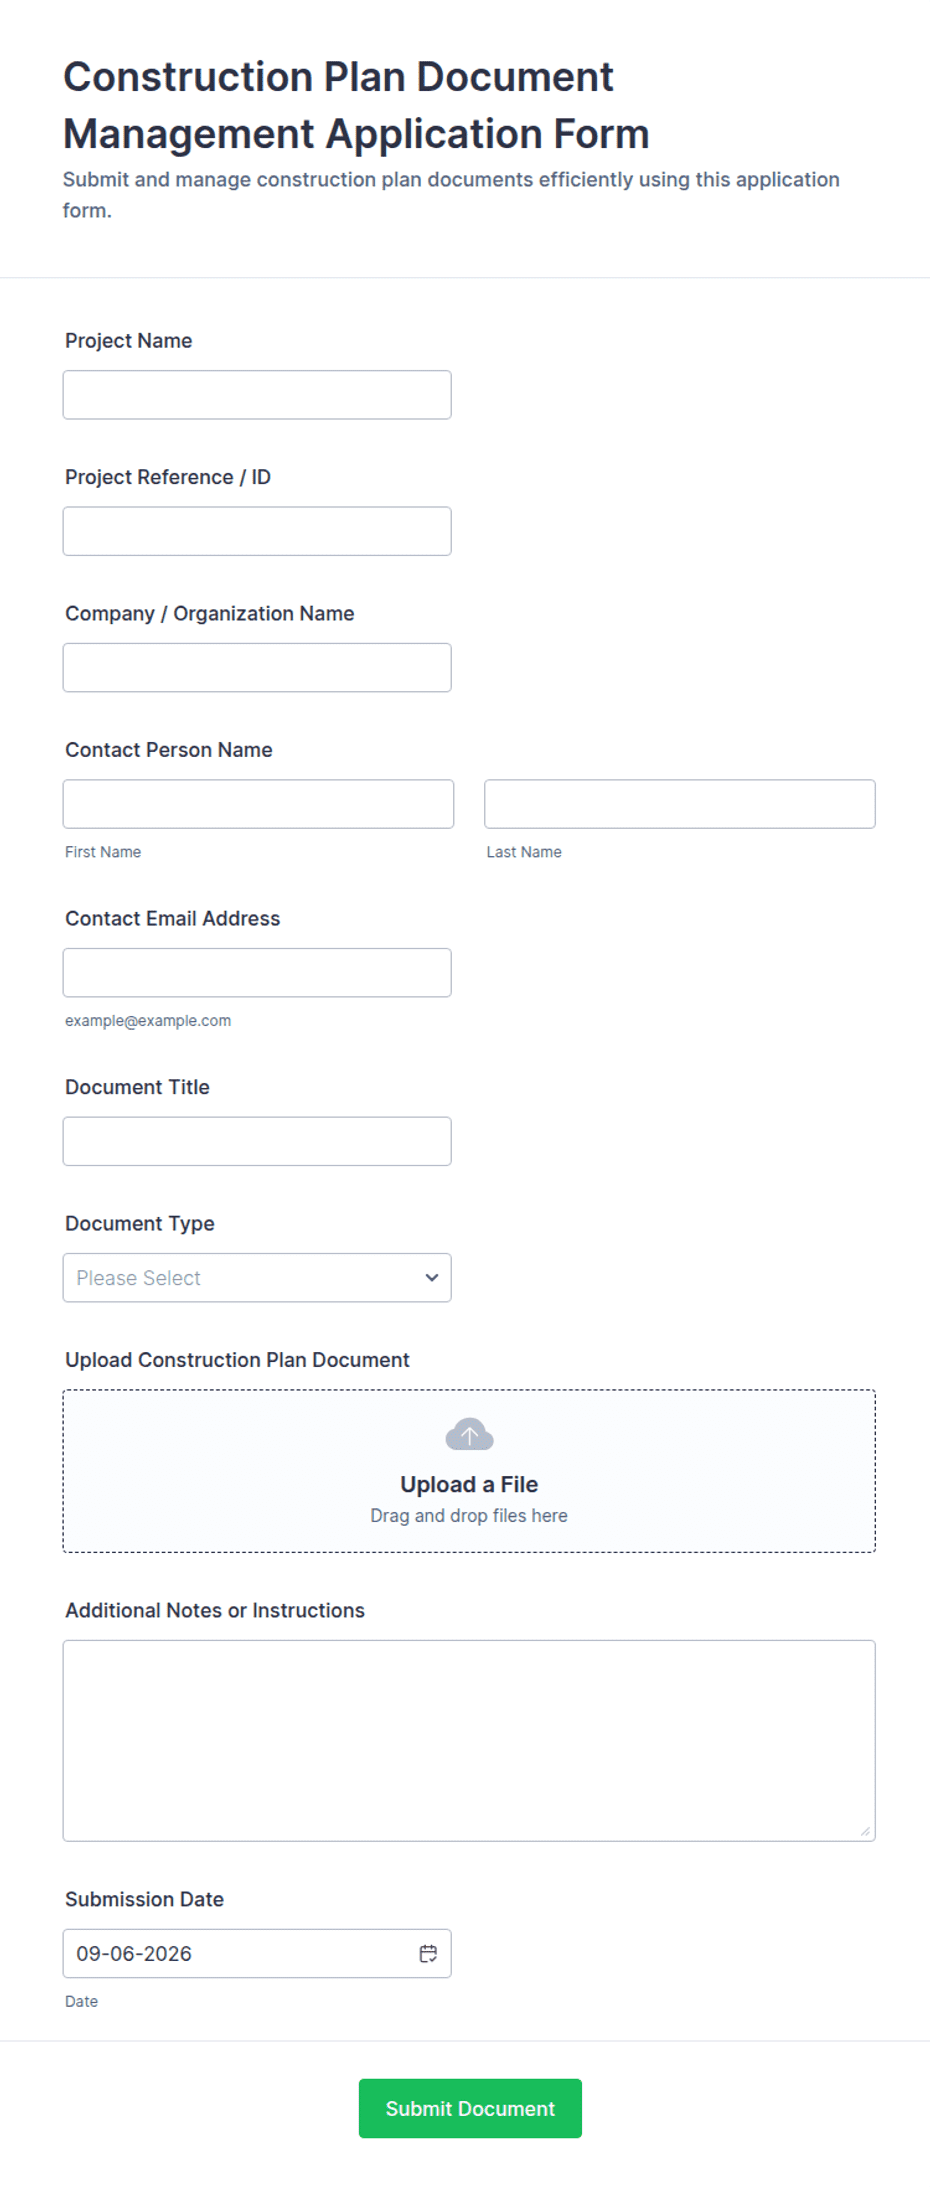Click the Last Name input box

point(680,804)
